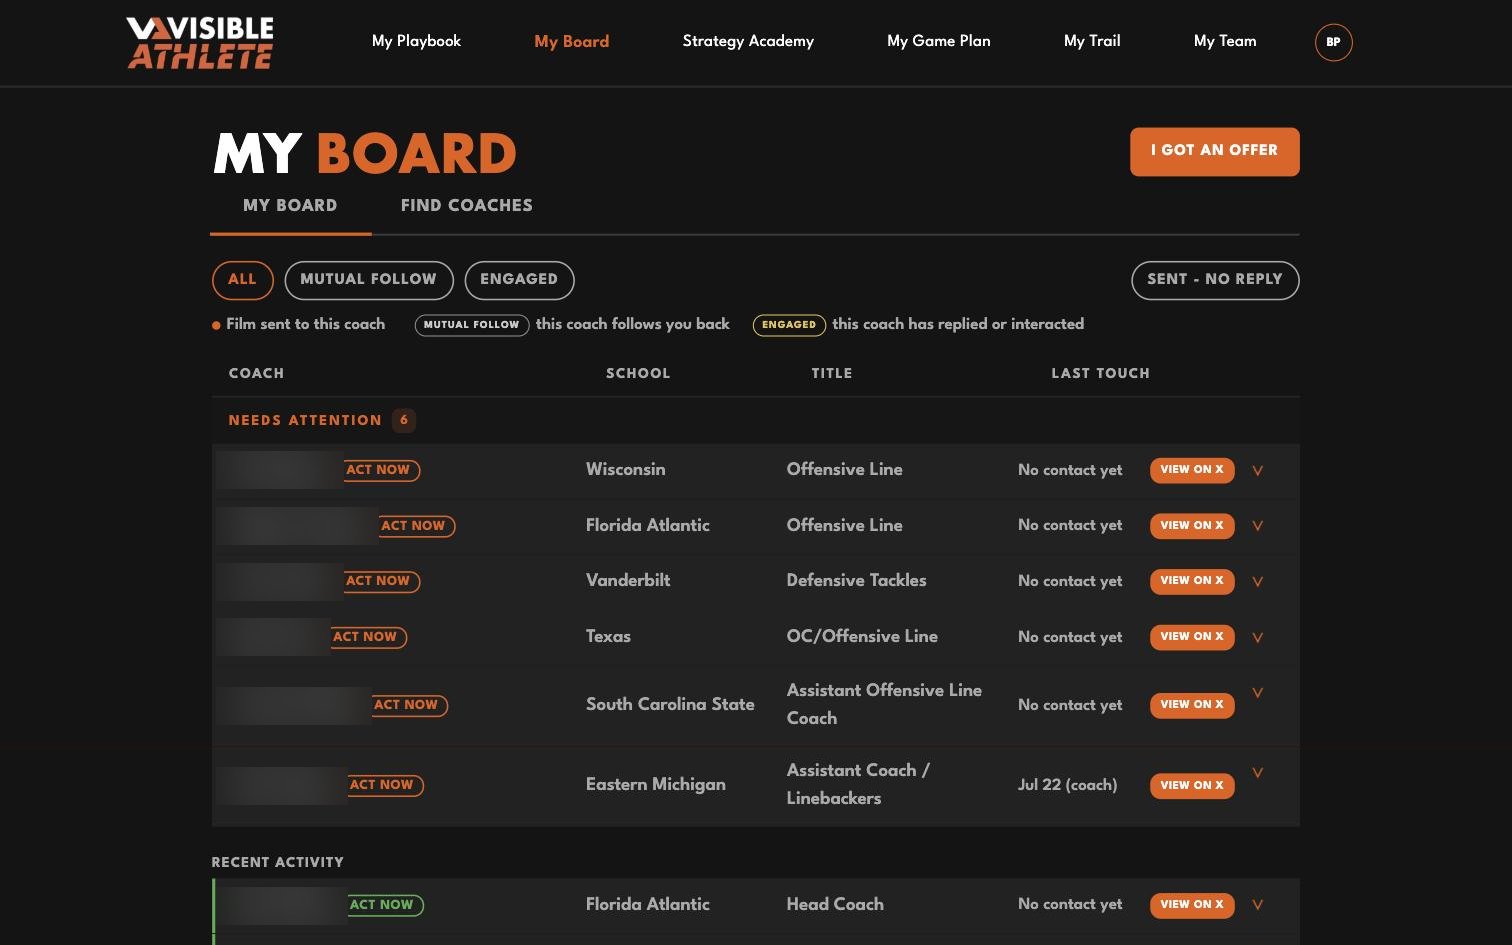Image resolution: width=1512 pixels, height=945 pixels.
Task: Click Act Now on the Texas row
Action: pyautogui.click(x=369, y=637)
